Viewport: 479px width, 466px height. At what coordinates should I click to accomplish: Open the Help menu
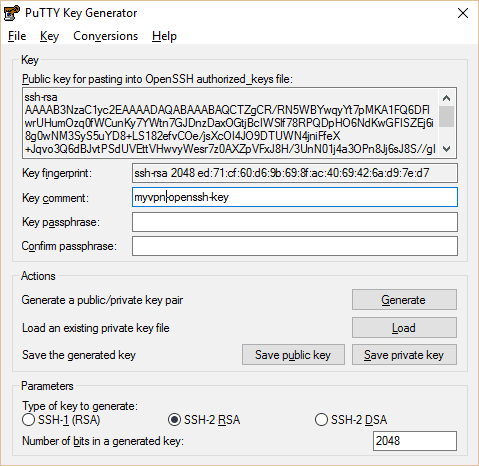click(x=164, y=36)
